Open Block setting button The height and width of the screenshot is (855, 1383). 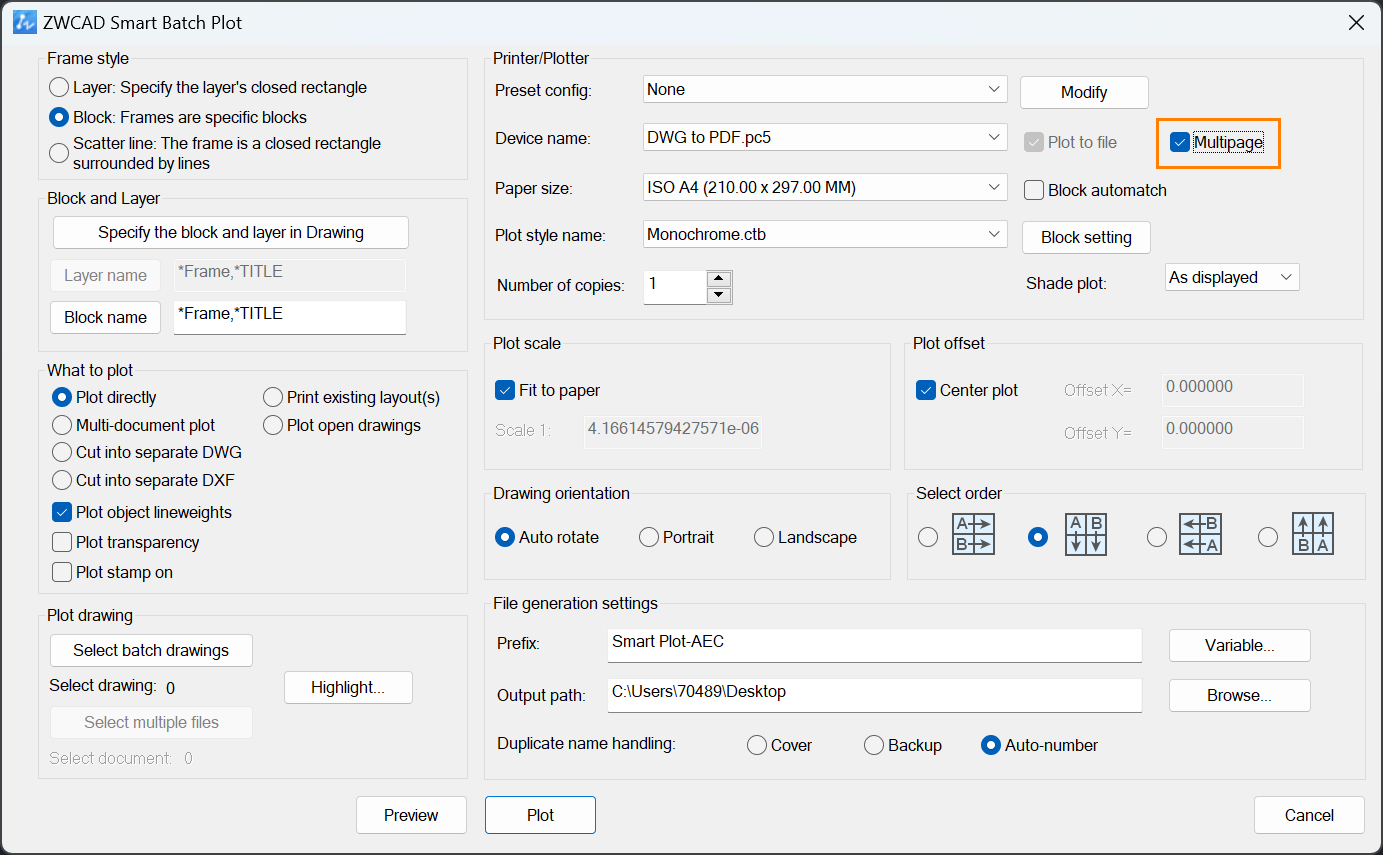tap(1086, 237)
